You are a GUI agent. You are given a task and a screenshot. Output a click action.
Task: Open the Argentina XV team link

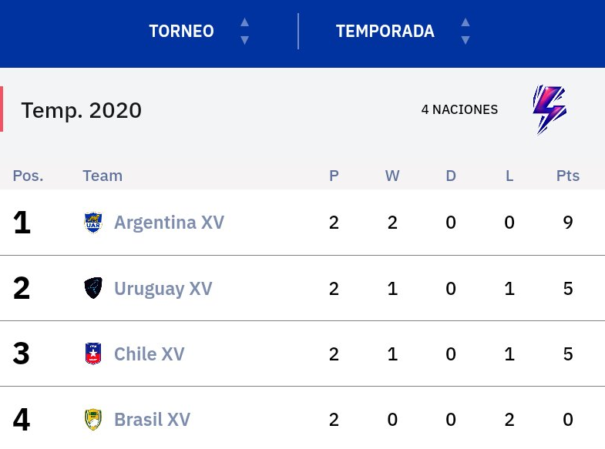click(169, 223)
